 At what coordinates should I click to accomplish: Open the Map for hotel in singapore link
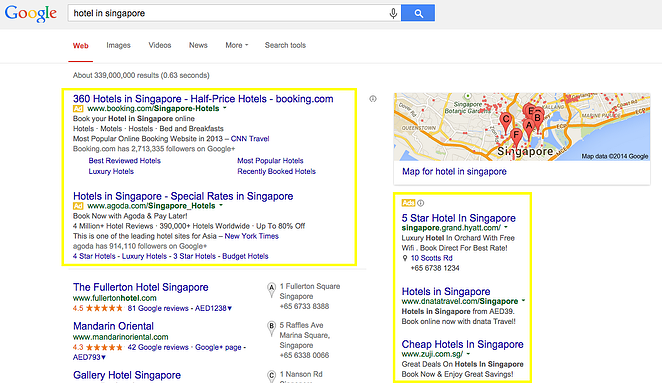pyautogui.click(x=454, y=171)
